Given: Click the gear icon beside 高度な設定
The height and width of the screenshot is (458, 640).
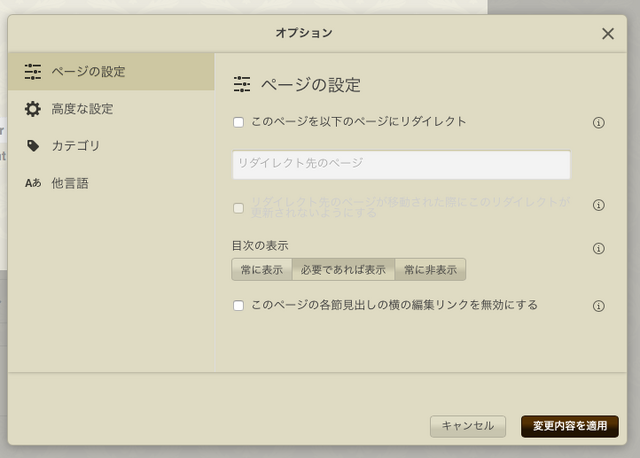Looking at the screenshot, I should point(33,109).
